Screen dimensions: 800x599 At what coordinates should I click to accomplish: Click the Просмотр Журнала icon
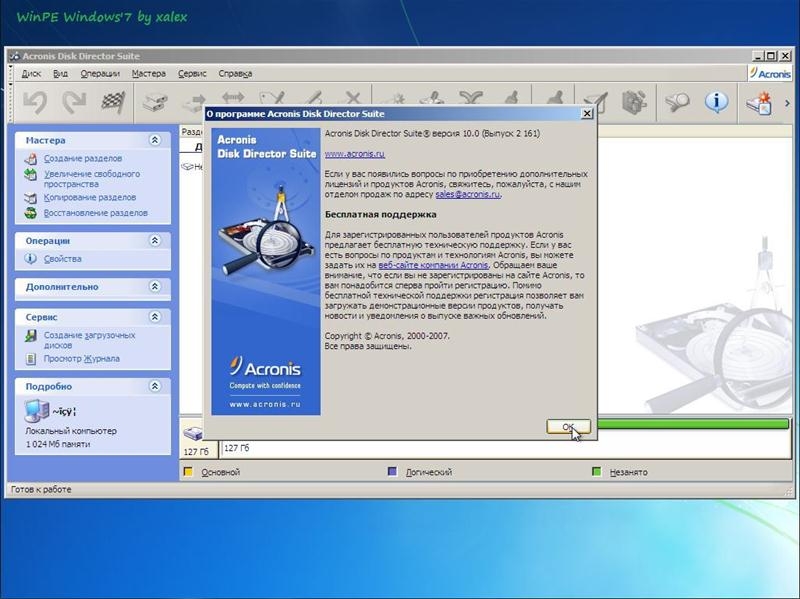[31, 359]
